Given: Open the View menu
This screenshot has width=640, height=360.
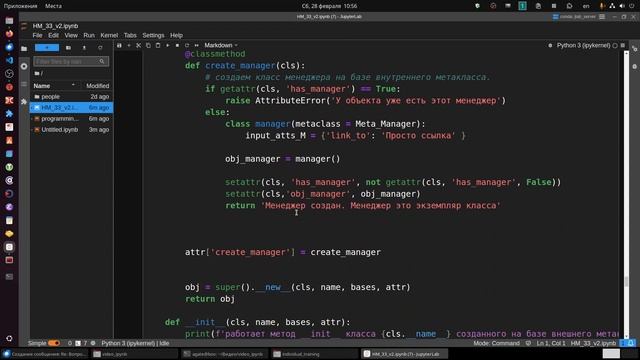Looking at the screenshot, I should pyautogui.click(x=71, y=36).
